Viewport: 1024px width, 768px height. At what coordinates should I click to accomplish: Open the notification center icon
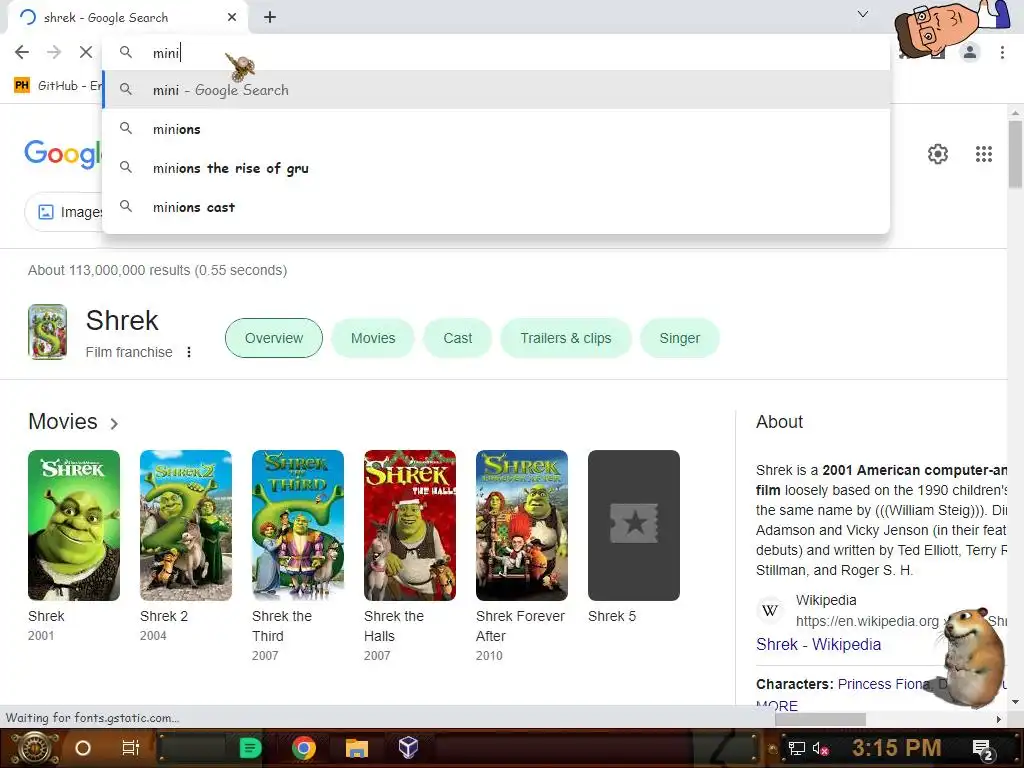(983, 750)
